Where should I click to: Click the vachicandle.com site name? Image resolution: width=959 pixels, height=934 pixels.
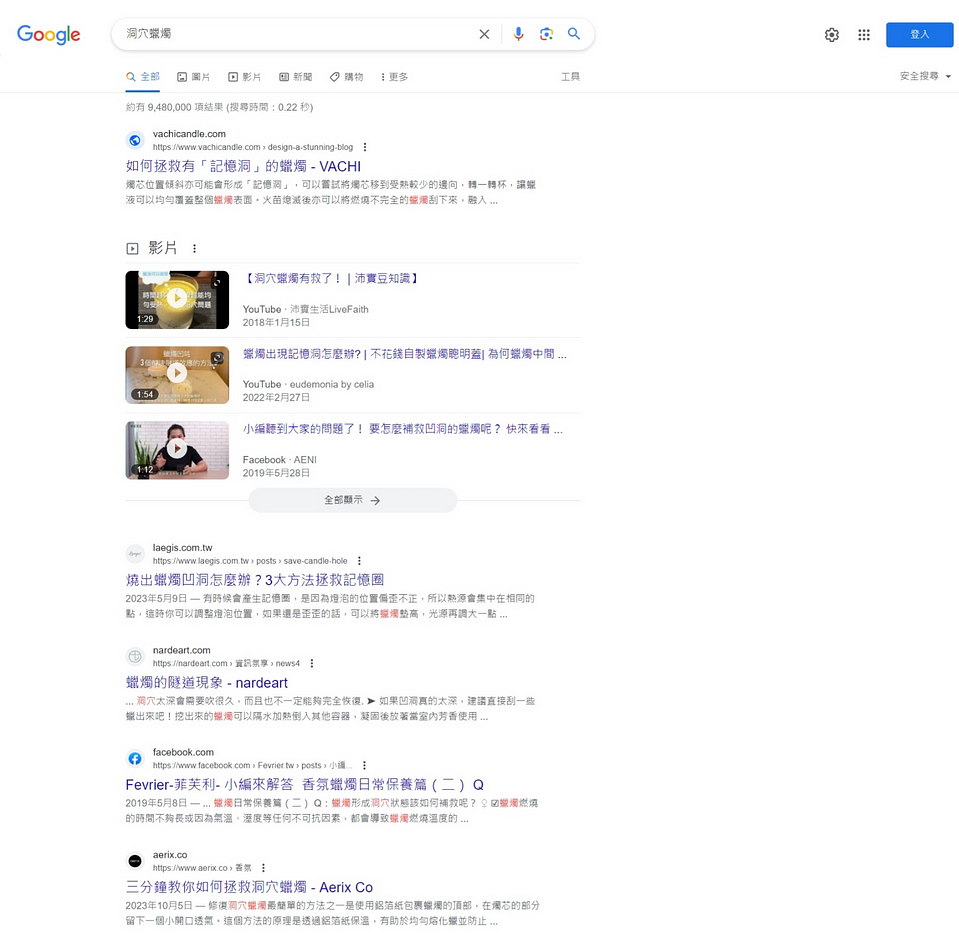pyautogui.click(x=189, y=134)
